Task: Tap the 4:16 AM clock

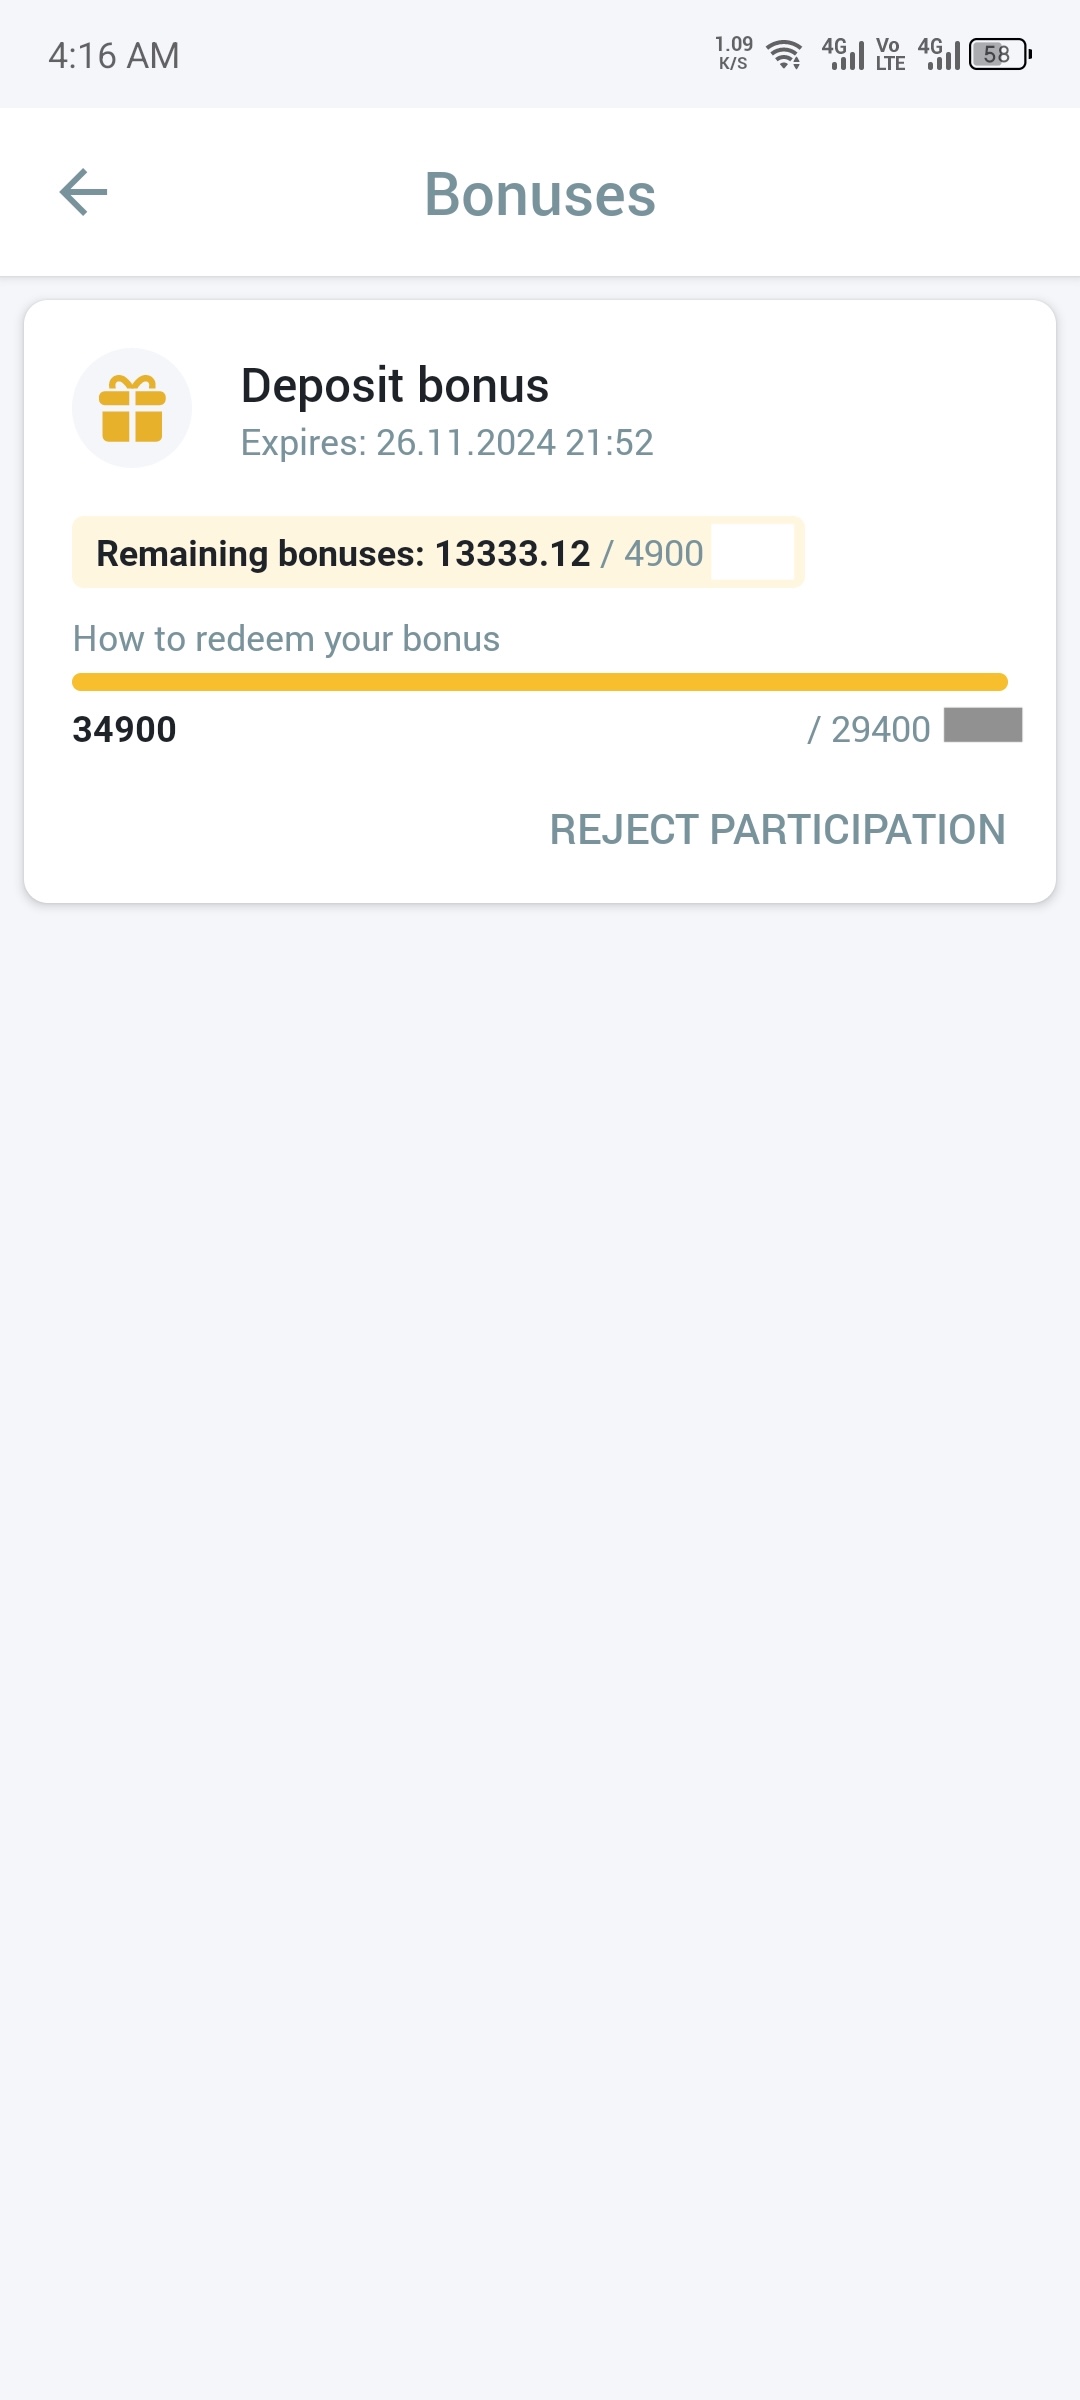Action: [114, 56]
